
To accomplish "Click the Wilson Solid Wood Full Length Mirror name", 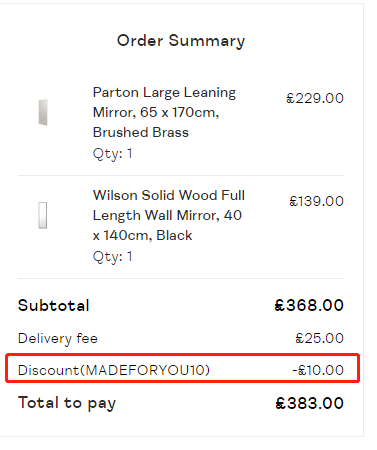I will coord(169,215).
